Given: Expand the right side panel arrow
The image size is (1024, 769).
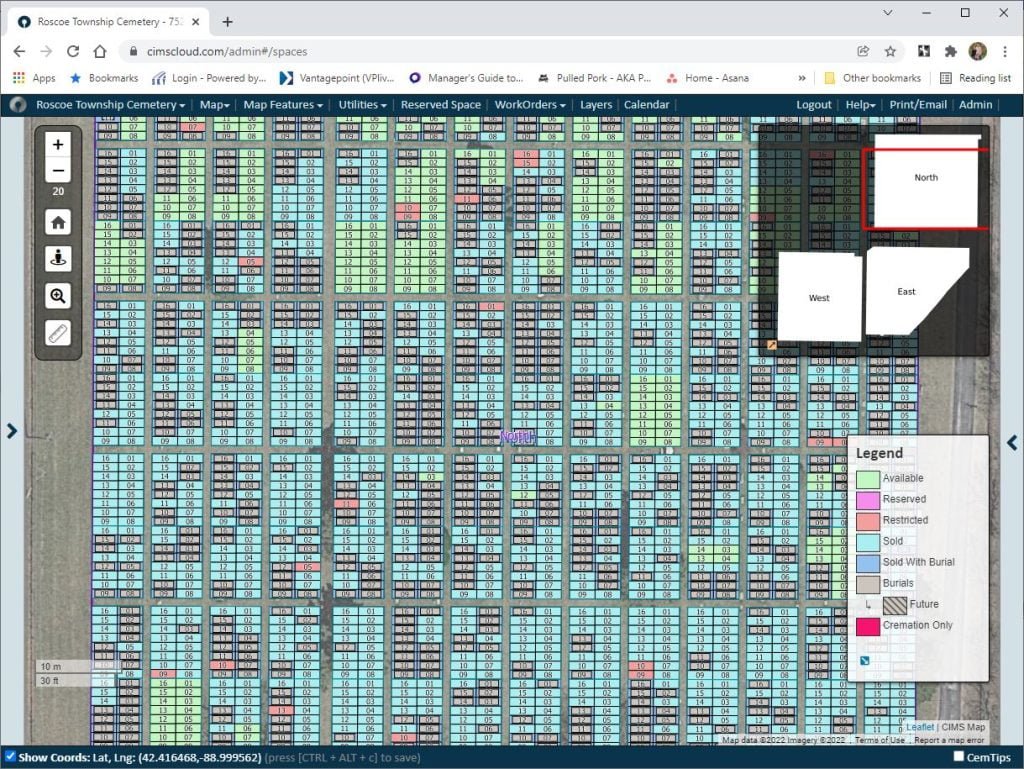Looking at the screenshot, I should [x=1012, y=443].
